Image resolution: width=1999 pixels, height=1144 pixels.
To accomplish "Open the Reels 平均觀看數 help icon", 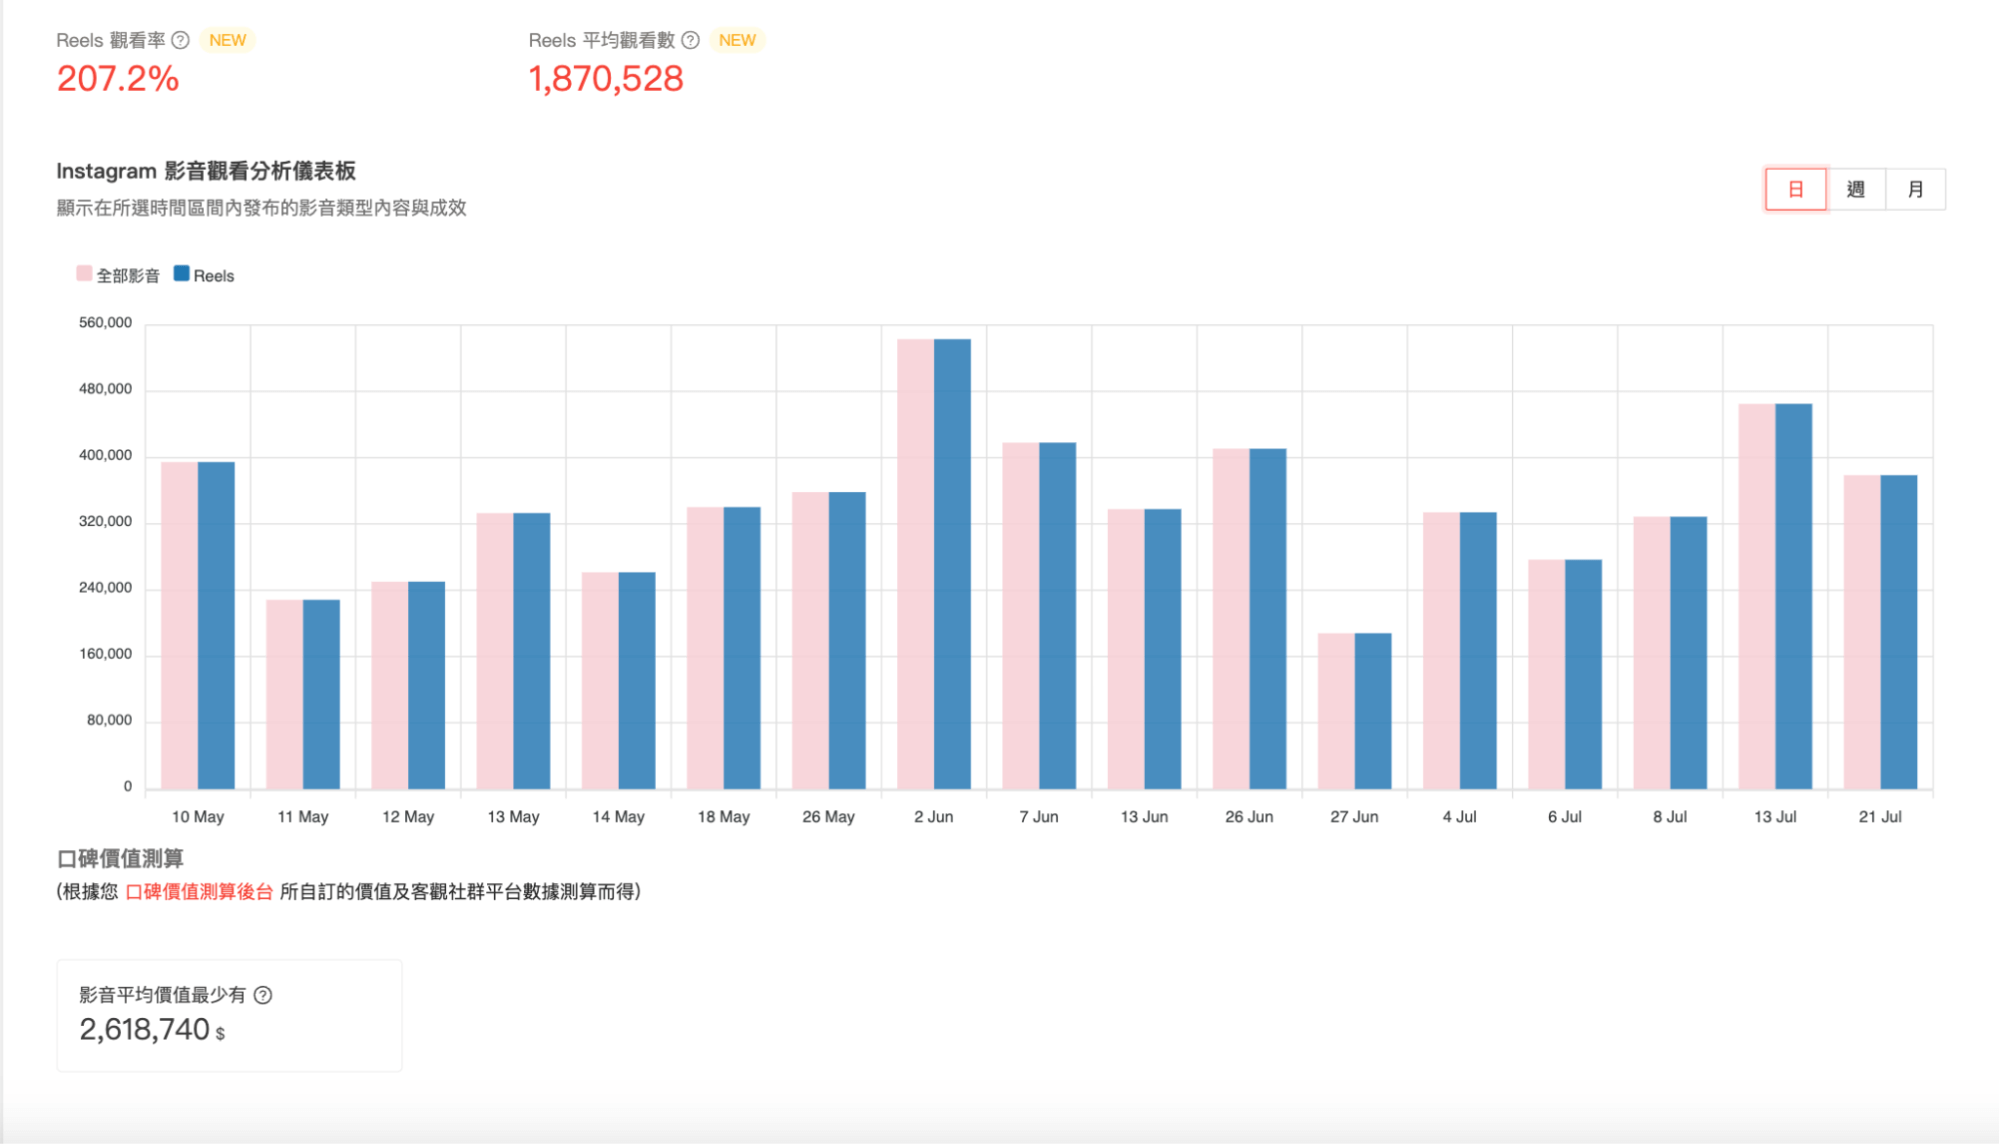I will click(x=690, y=40).
